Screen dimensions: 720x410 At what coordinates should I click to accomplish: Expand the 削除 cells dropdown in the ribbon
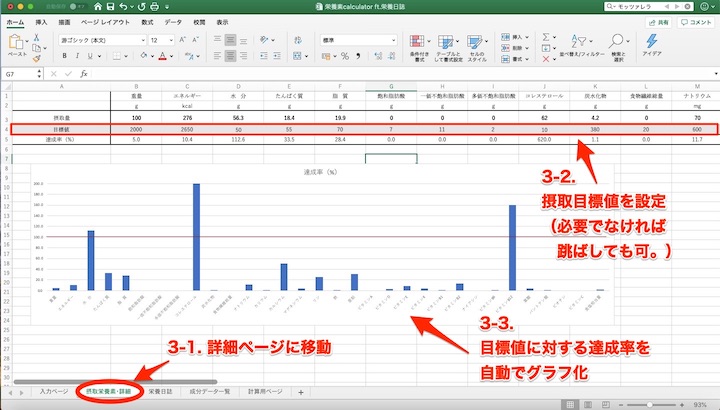[x=527, y=48]
